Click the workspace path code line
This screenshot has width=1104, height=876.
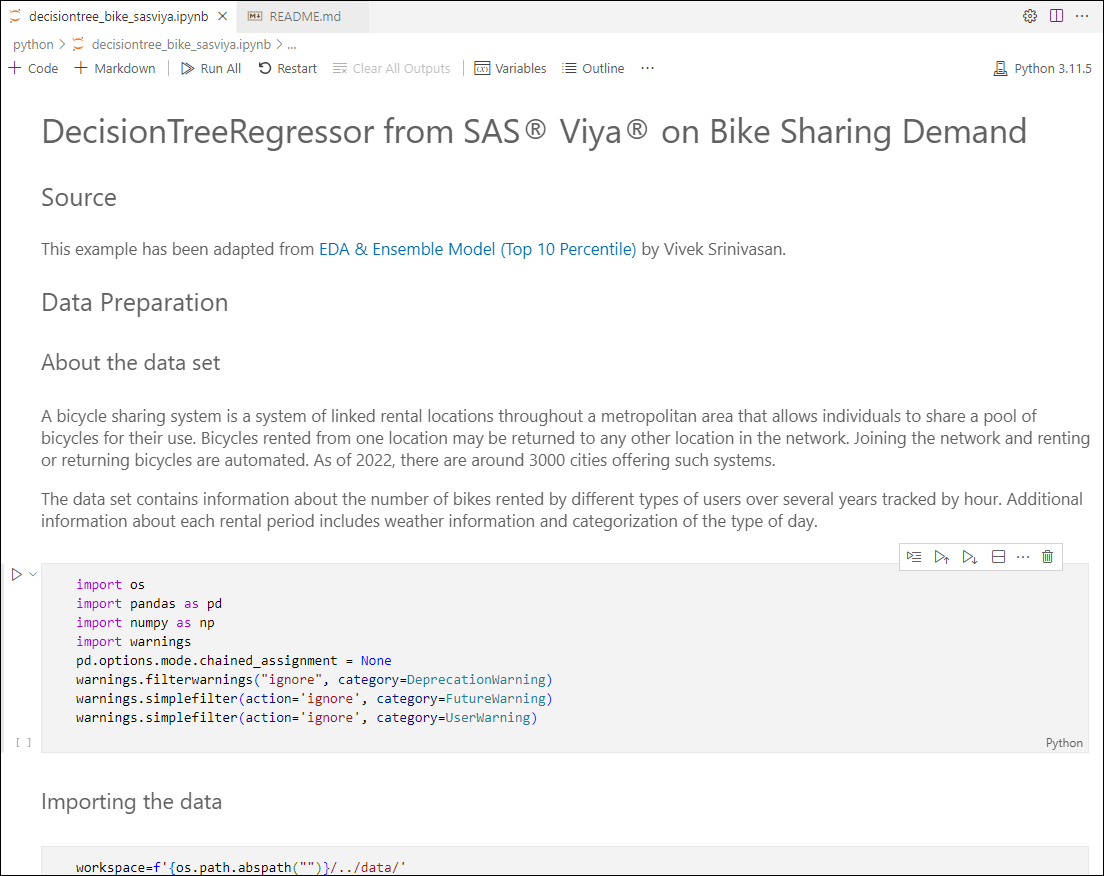tap(241, 867)
